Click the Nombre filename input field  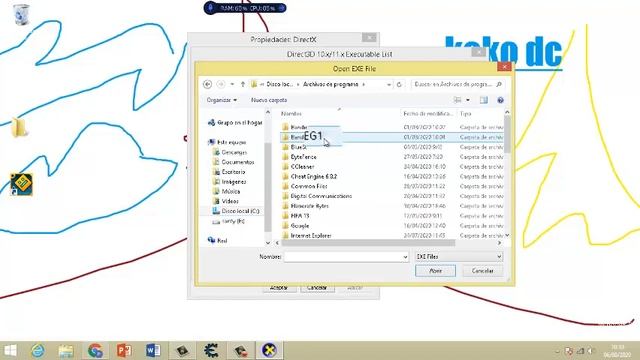pyautogui.click(x=343, y=257)
